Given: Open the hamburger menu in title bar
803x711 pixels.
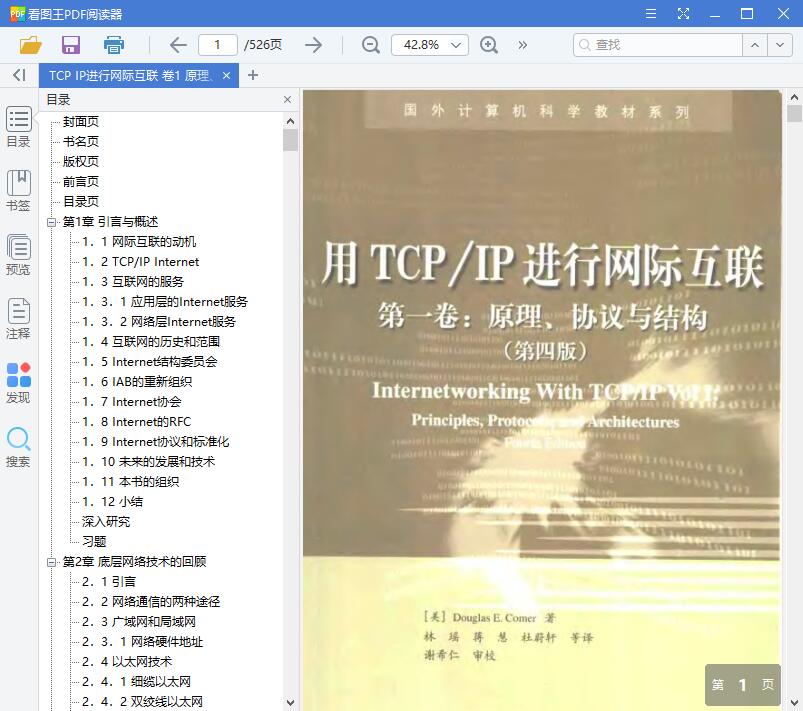Looking at the screenshot, I should tap(651, 13).
